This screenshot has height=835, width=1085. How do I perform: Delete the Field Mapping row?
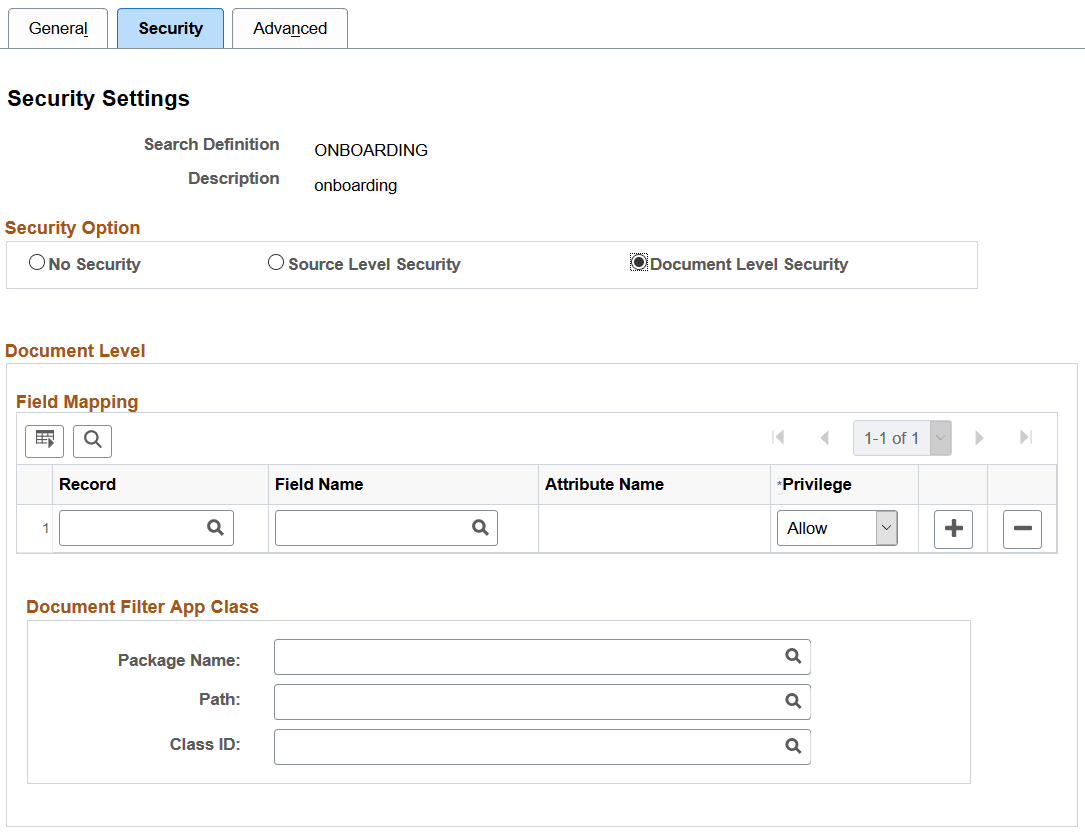click(1022, 529)
